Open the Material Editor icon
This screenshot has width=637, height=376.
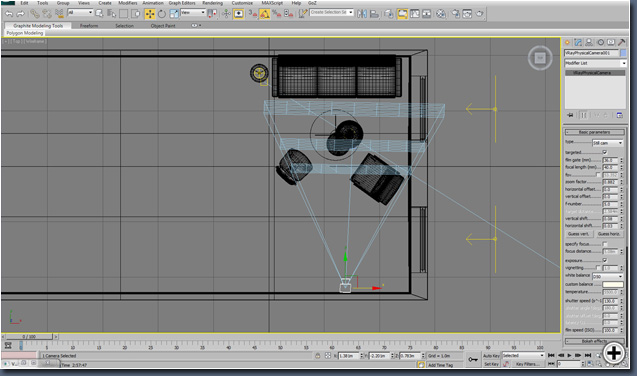(x=441, y=14)
